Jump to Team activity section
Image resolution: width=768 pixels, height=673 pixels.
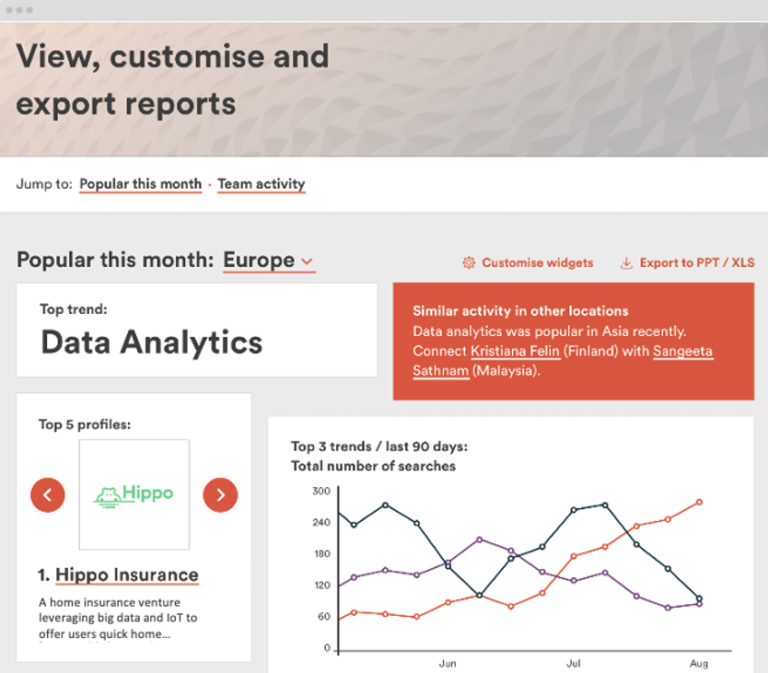point(262,184)
